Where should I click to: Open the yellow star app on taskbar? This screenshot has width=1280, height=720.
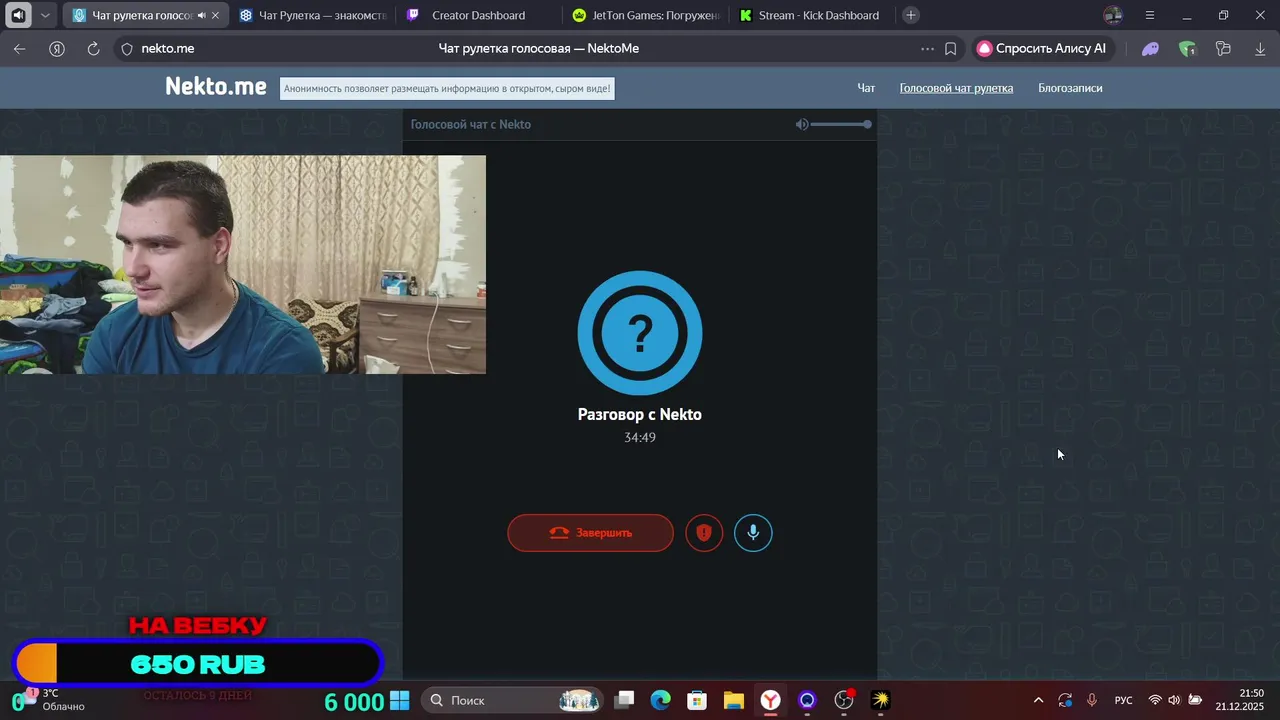pyautogui.click(x=880, y=700)
